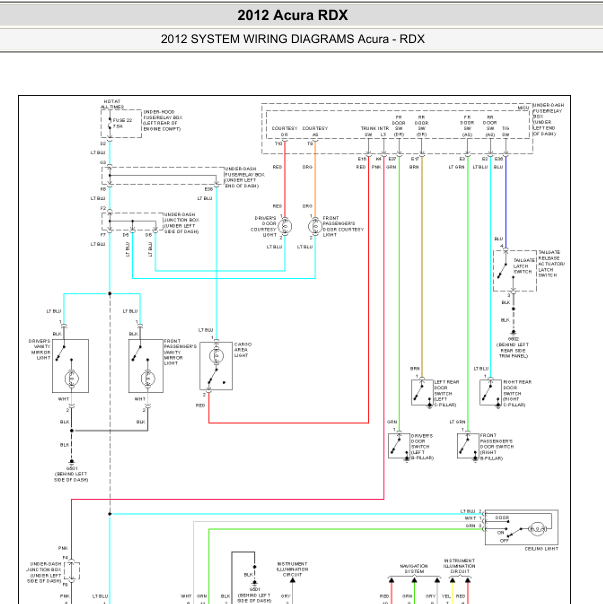Click the "LEFT REAR DOOR SWITCH" label

[446, 393]
